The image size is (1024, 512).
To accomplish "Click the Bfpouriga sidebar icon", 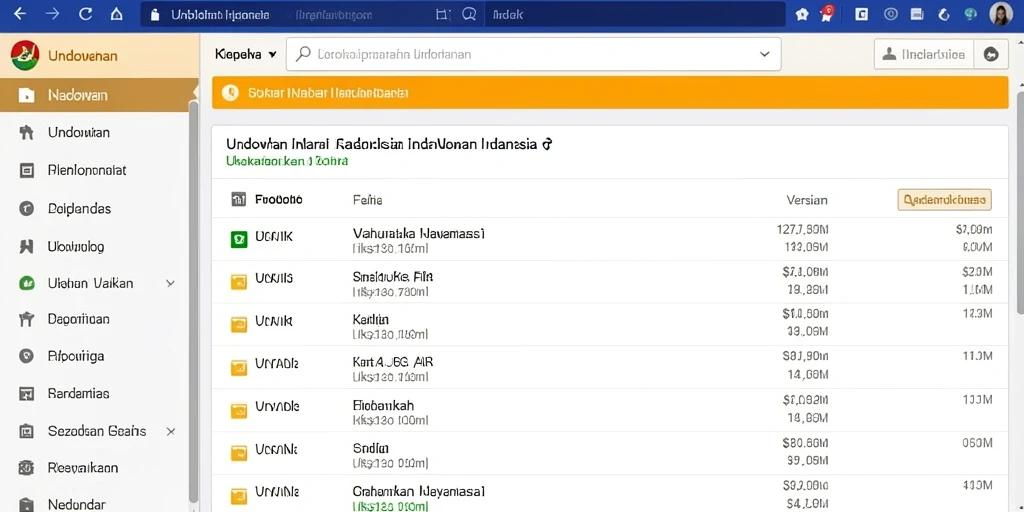I will [x=27, y=357].
